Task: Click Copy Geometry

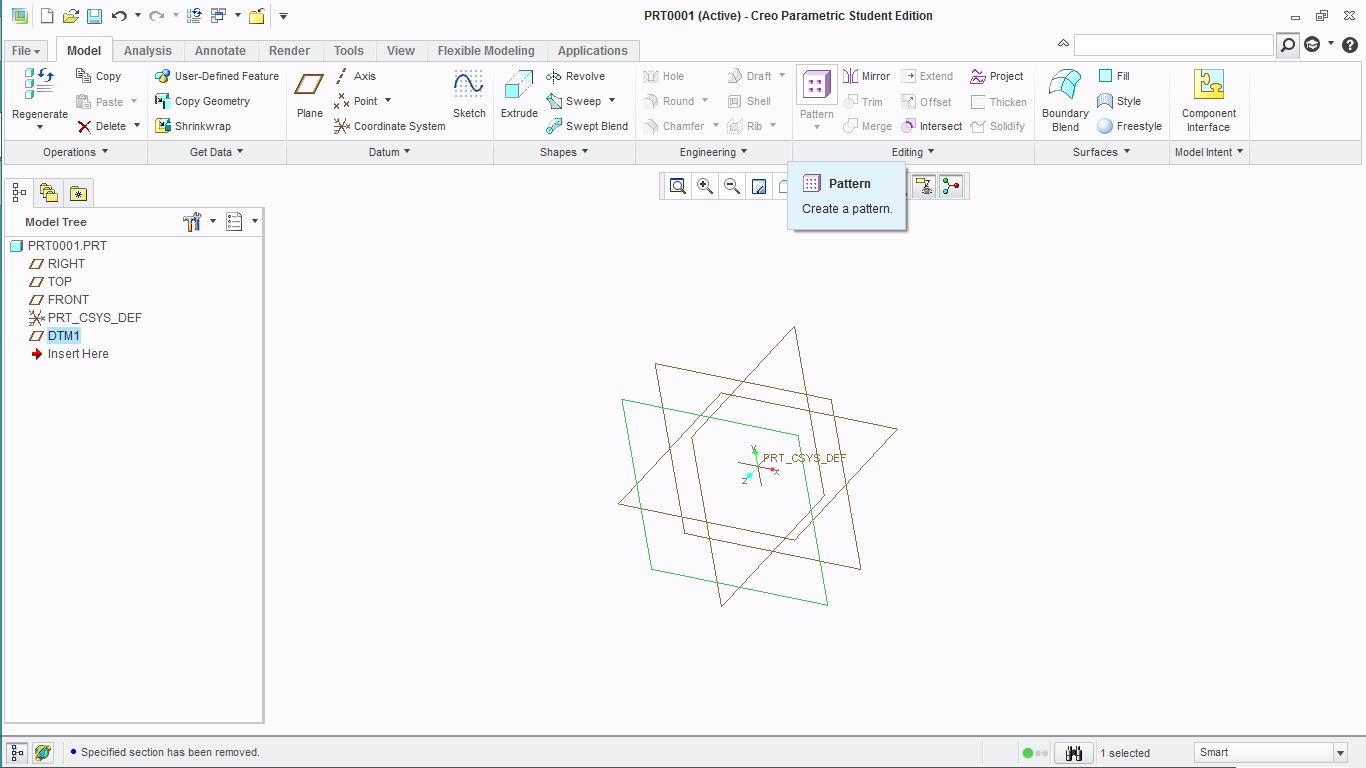Action: coord(202,101)
